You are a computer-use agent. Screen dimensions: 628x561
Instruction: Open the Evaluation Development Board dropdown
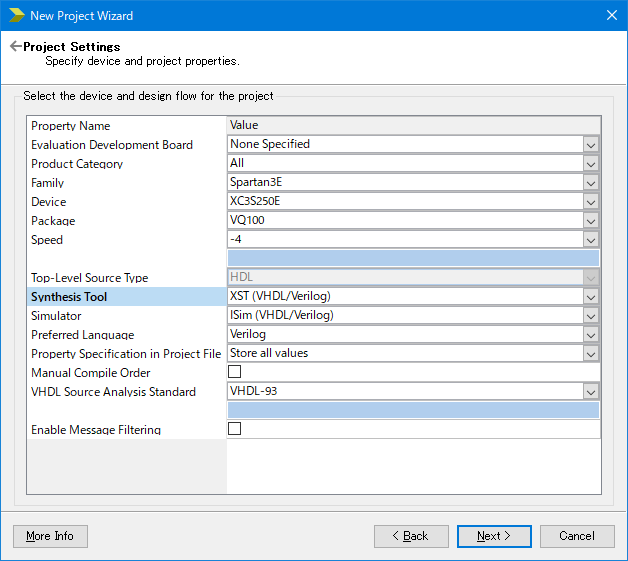591,144
